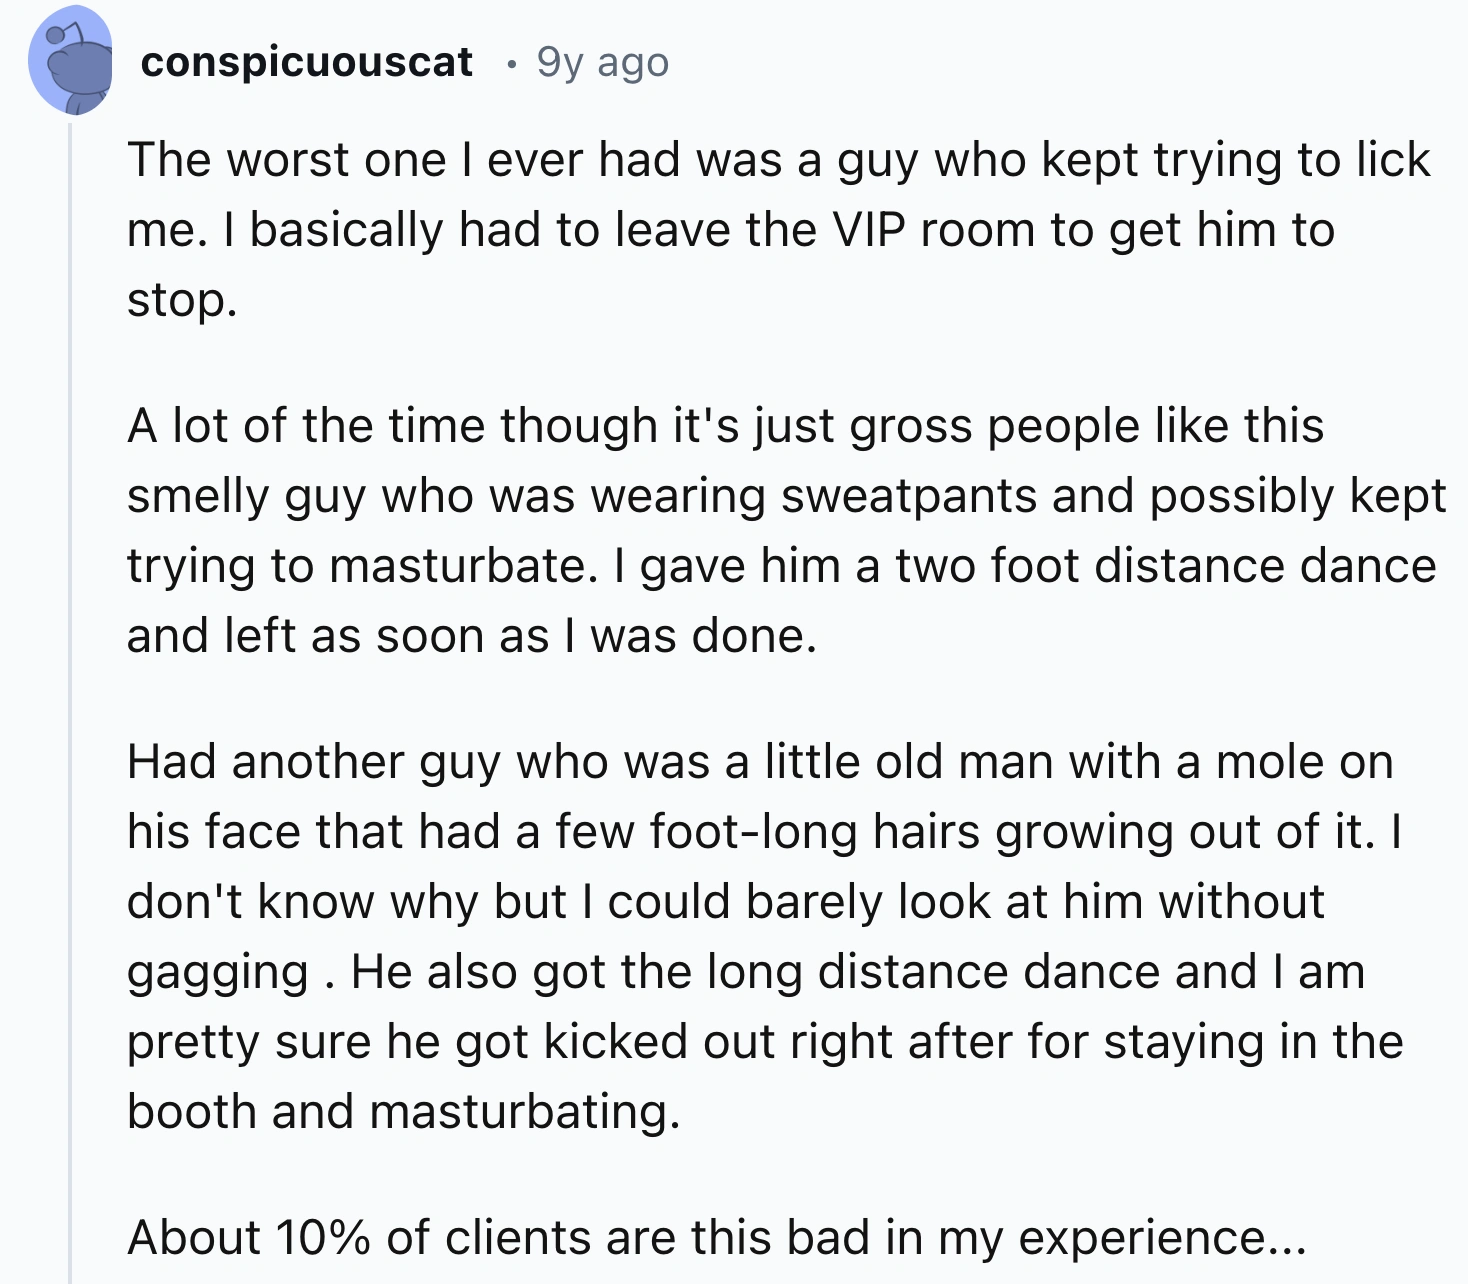
Task: Click conspicuouscat's Reddit avatar icon
Action: coord(71,61)
